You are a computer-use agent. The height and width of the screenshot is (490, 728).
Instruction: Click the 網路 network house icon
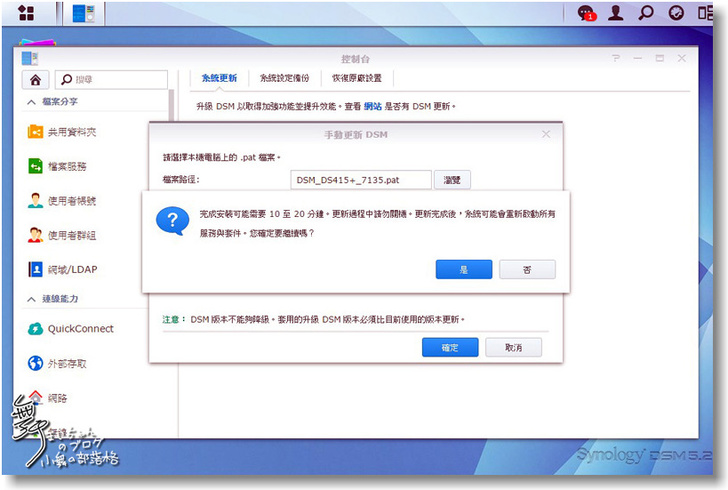pyautogui.click(x=36, y=397)
